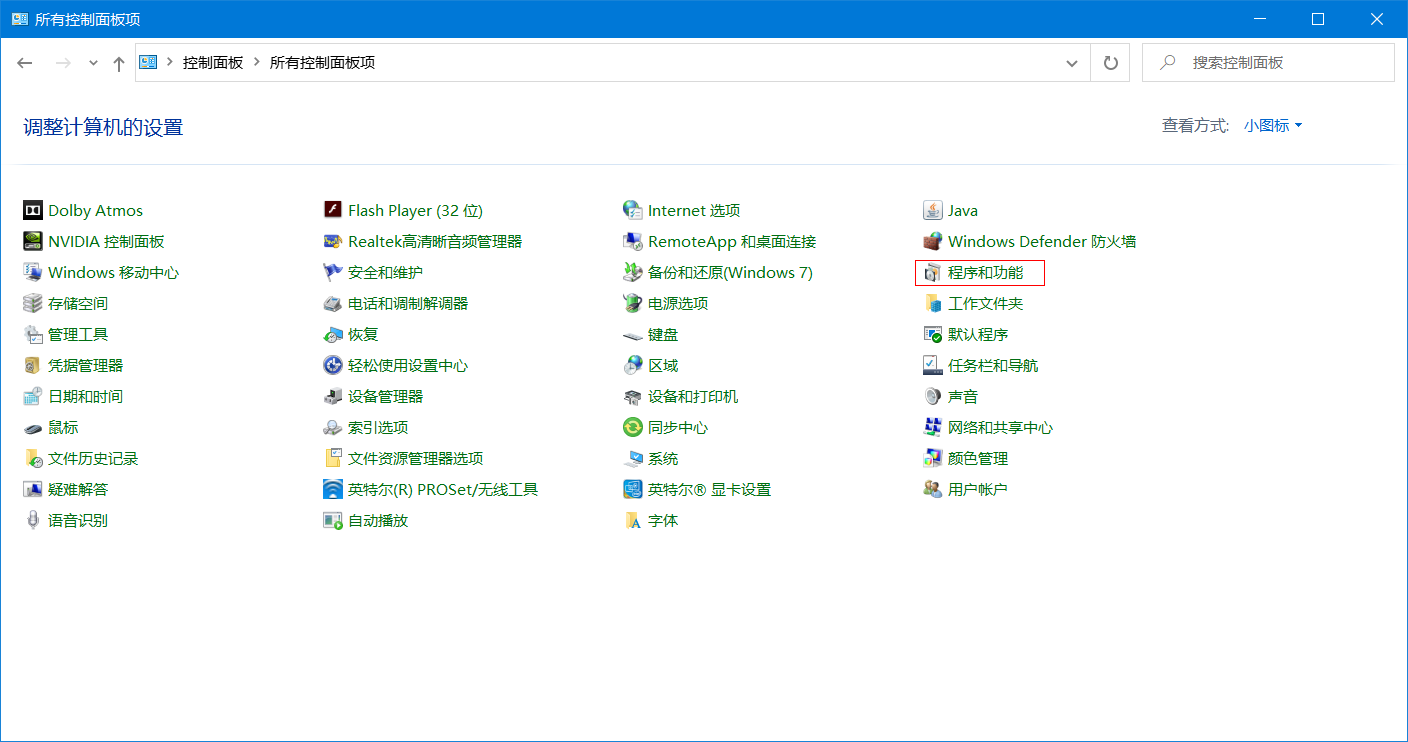Viewport: 1408px width, 742px height.
Task: Click the 存储空间 icon
Action: pos(33,303)
